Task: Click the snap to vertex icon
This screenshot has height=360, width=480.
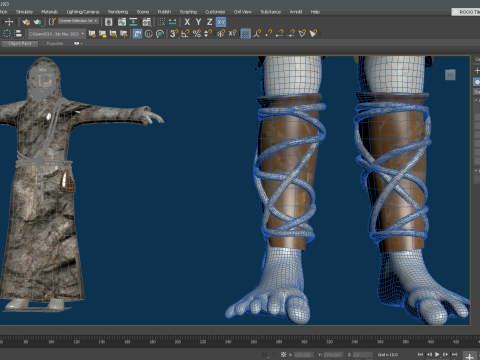Action: [x=268, y=33]
